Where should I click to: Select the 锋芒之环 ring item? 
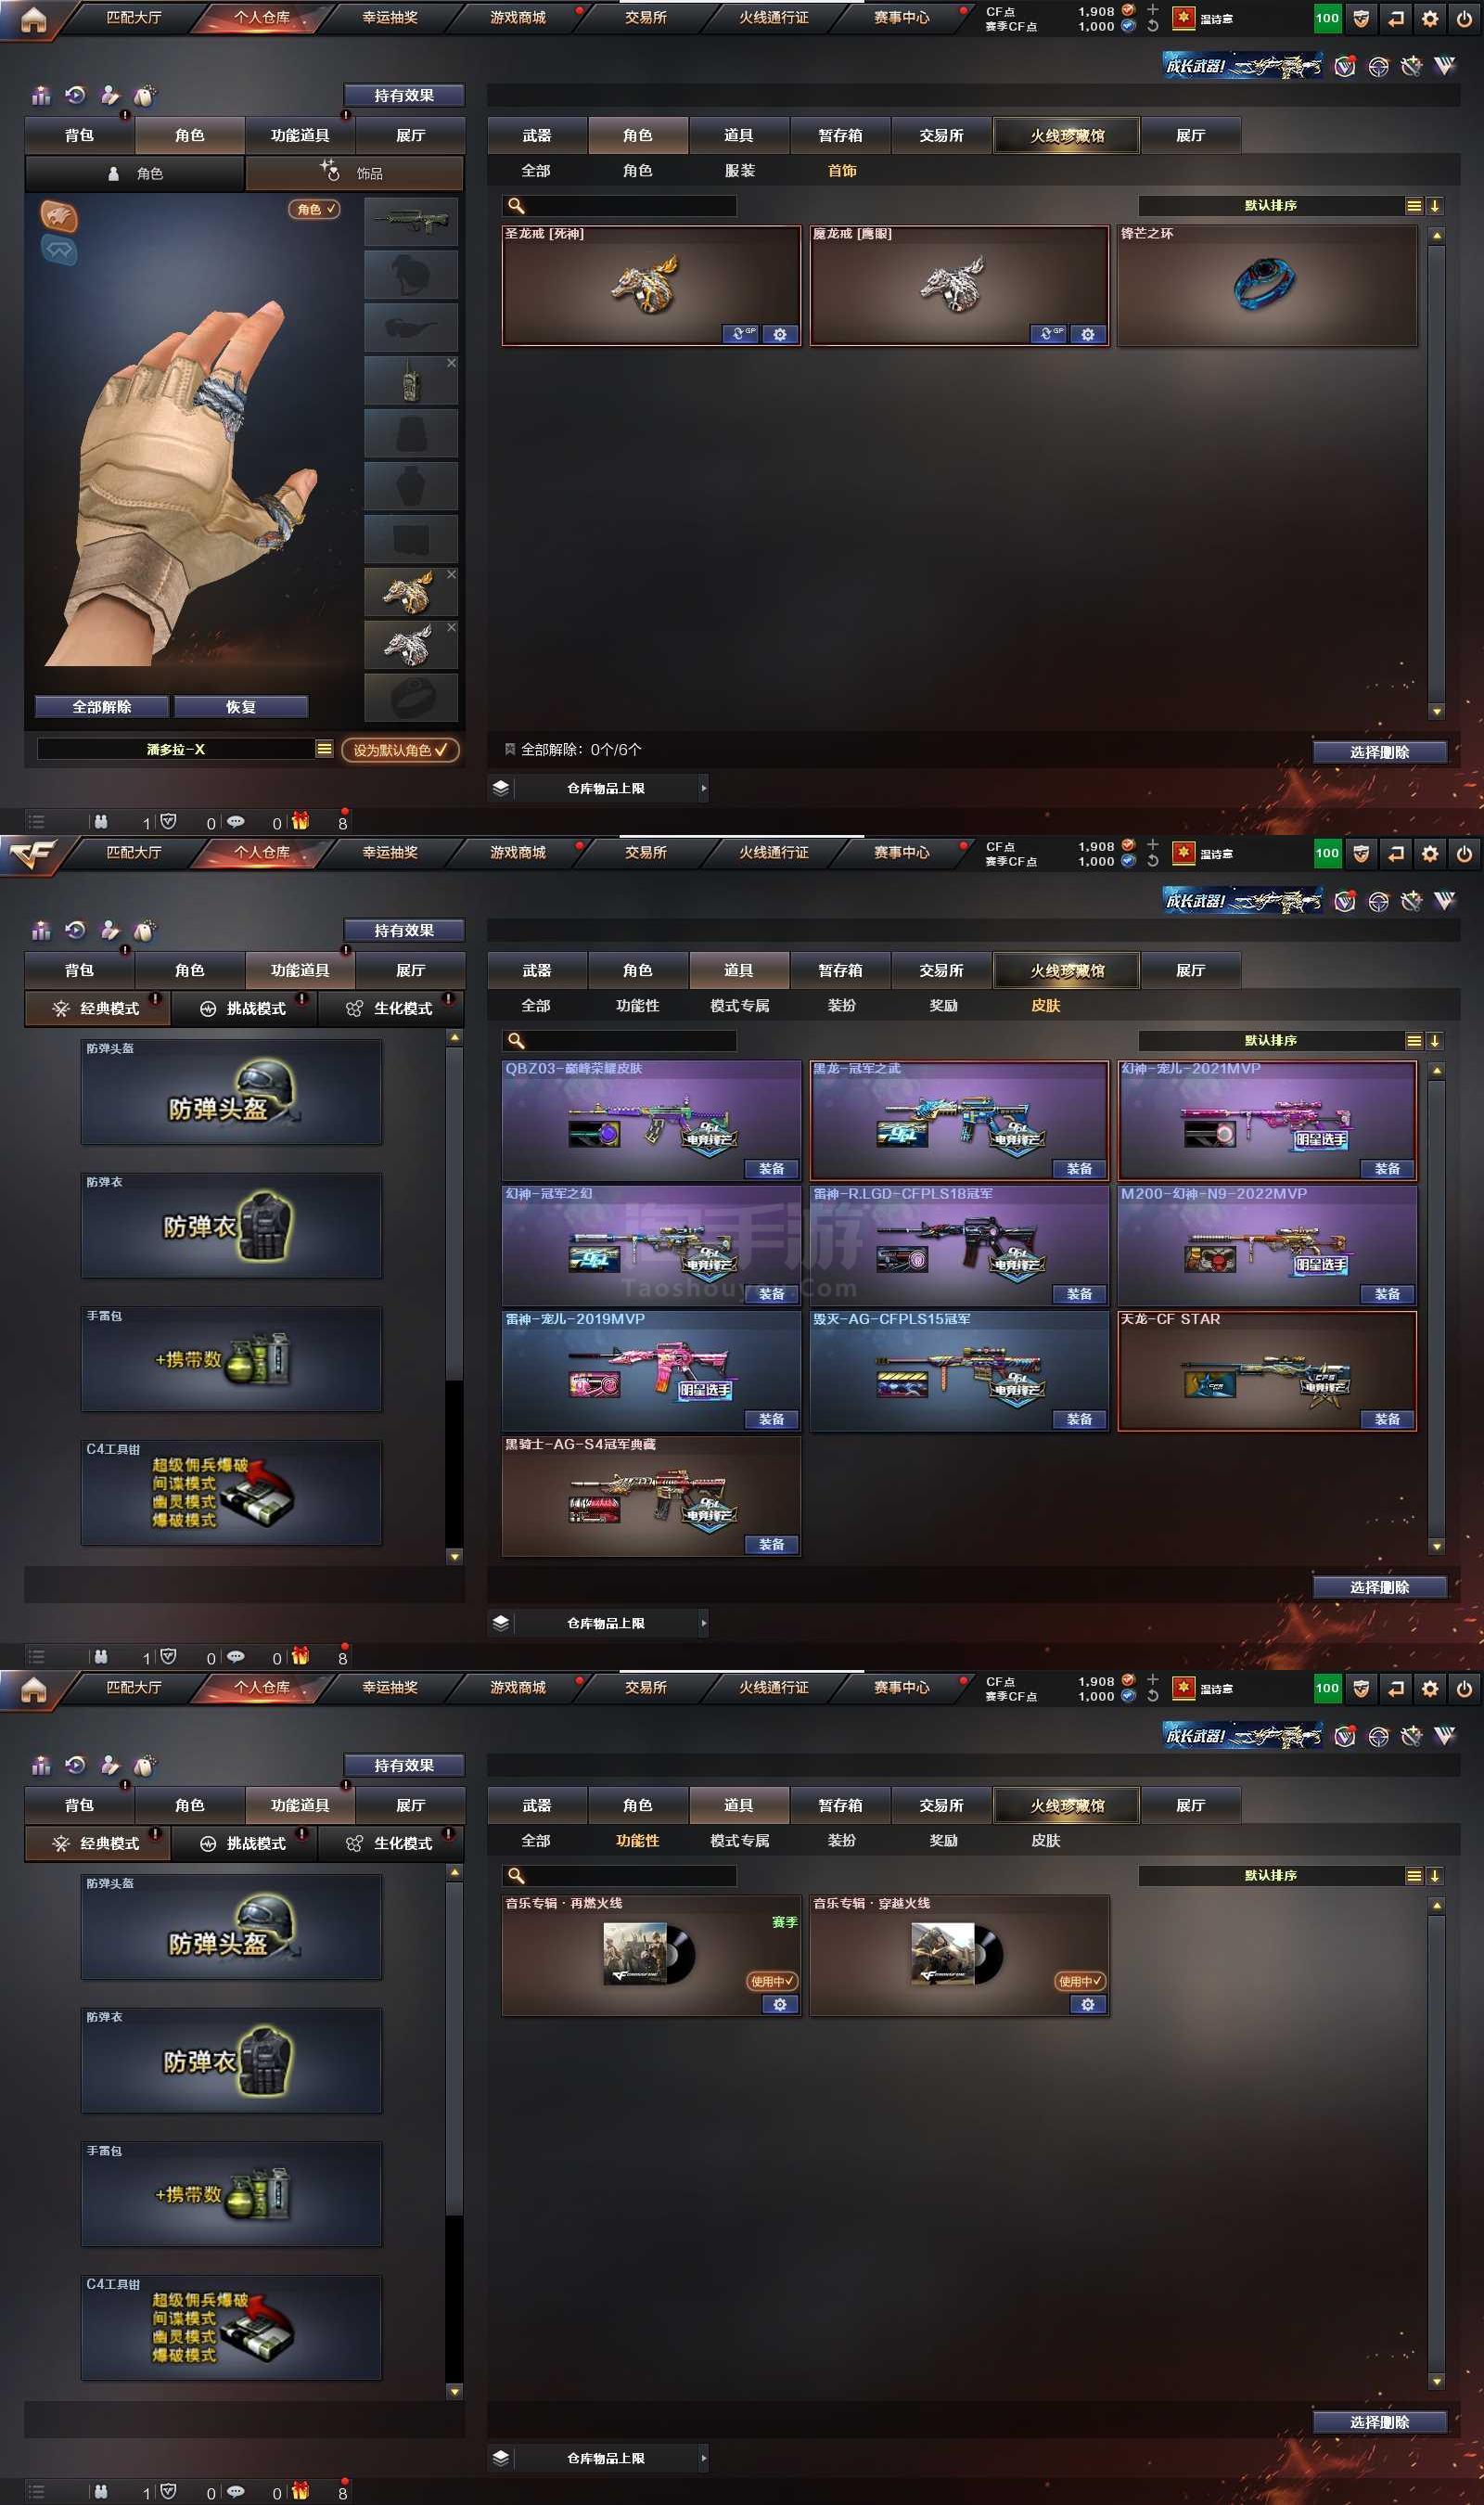[1266, 286]
